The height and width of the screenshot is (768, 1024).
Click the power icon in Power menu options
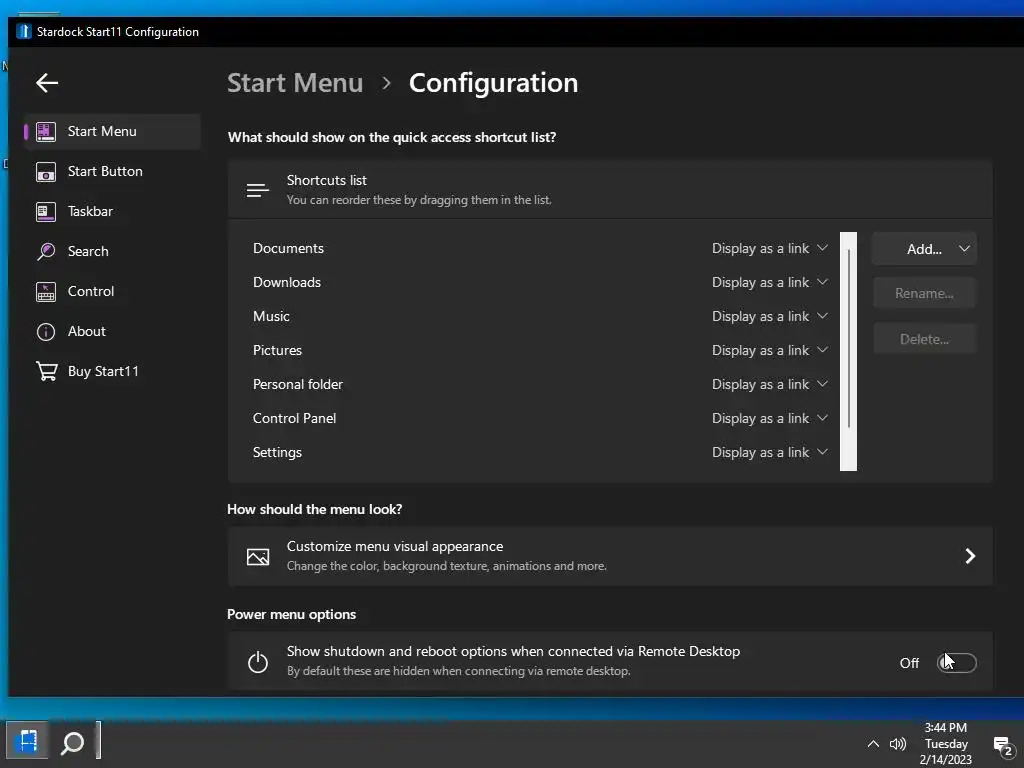click(x=258, y=662)
